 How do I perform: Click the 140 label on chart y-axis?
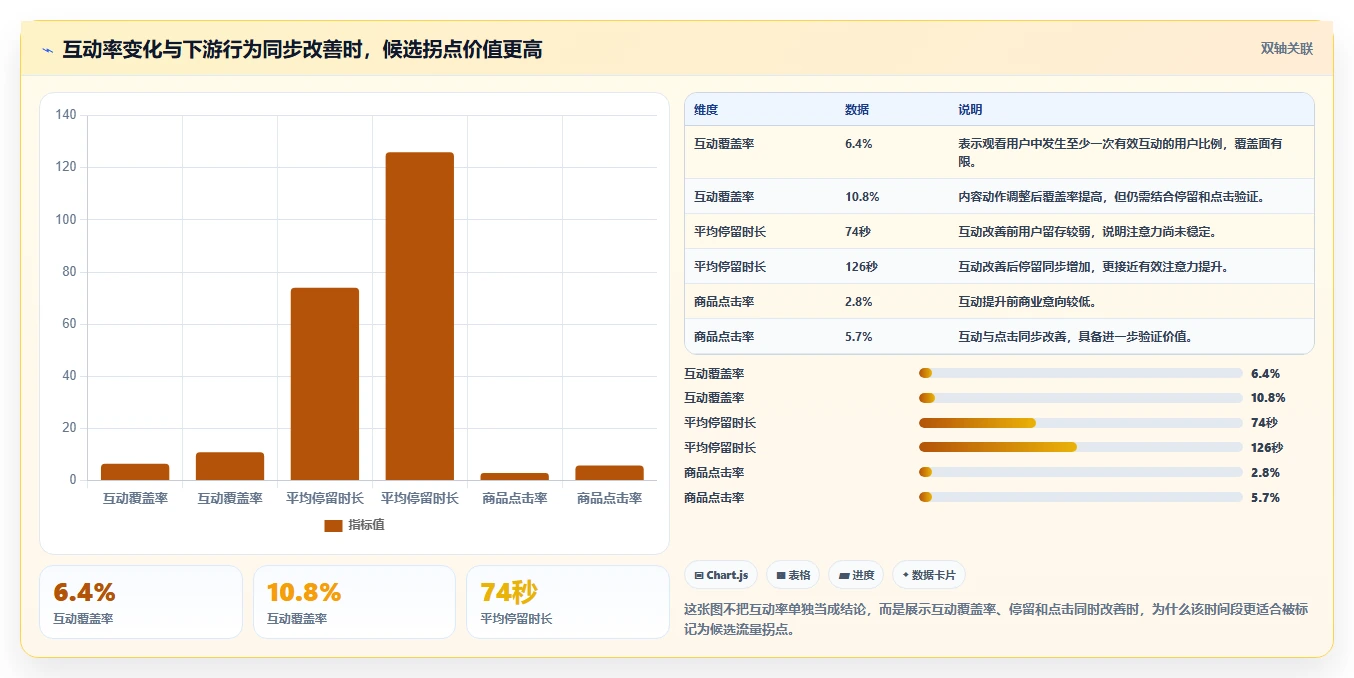click(x=66, y=115)
